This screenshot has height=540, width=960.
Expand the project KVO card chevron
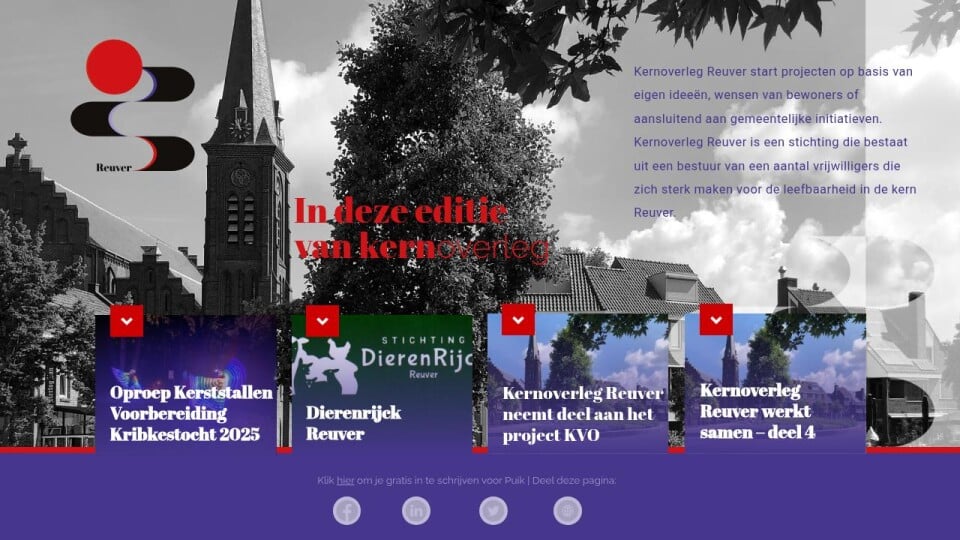point(518,319)
